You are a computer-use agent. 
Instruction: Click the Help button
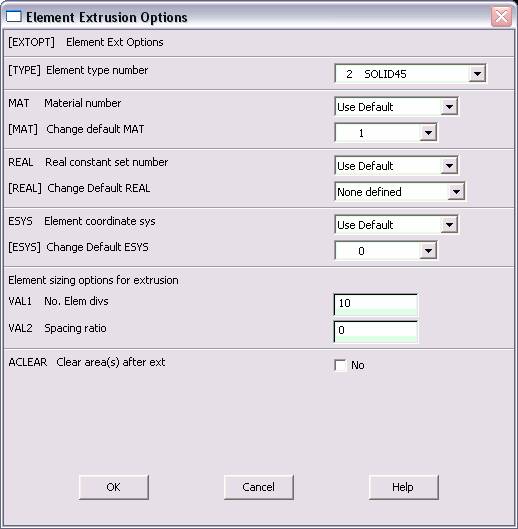pyautogui.click(x=404, y=487)
